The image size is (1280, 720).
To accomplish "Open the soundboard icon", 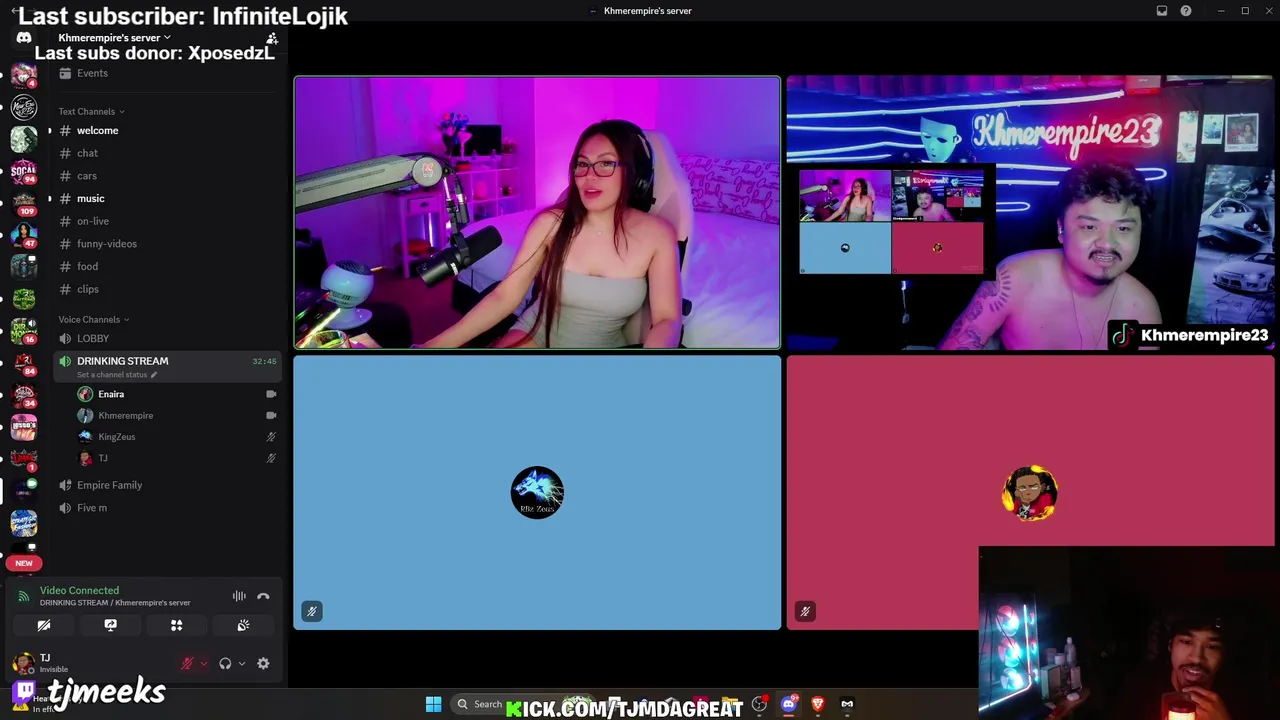I will [x=242, y=625].
